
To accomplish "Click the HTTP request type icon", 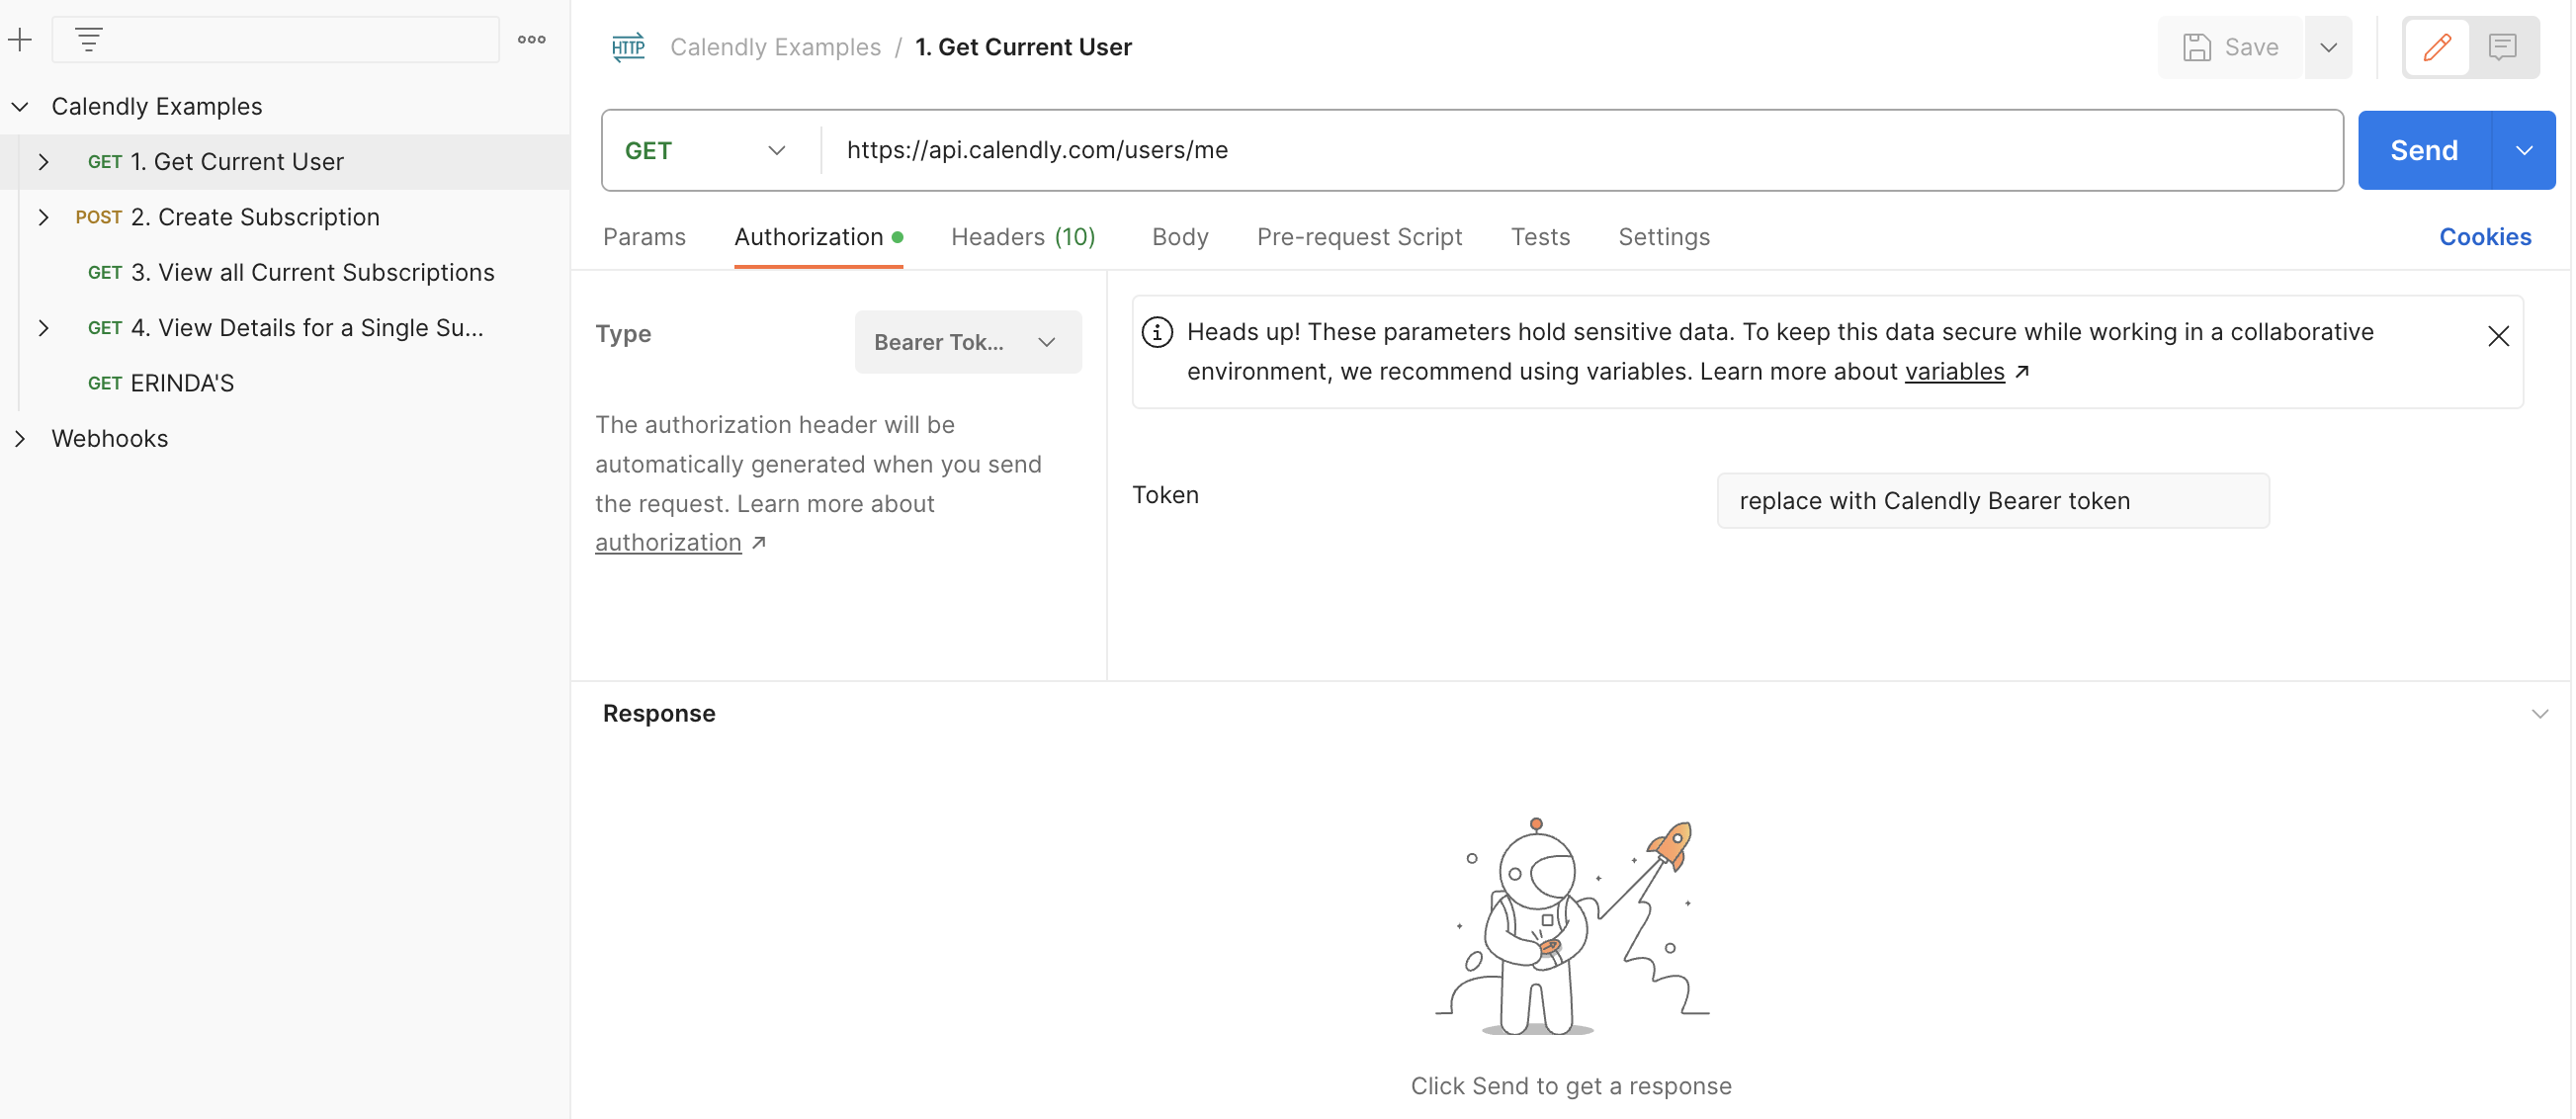I will [628, 47].
